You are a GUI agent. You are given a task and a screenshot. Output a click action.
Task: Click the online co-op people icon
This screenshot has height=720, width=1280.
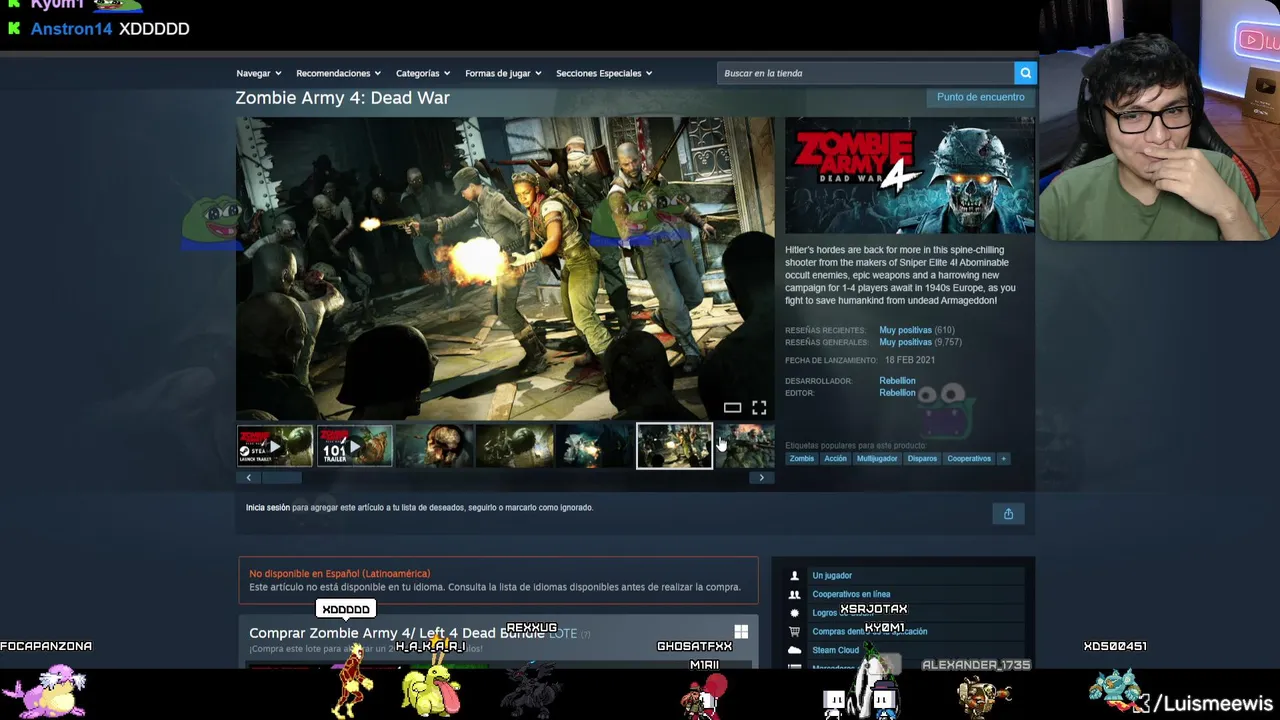click(x=794, y=594)
